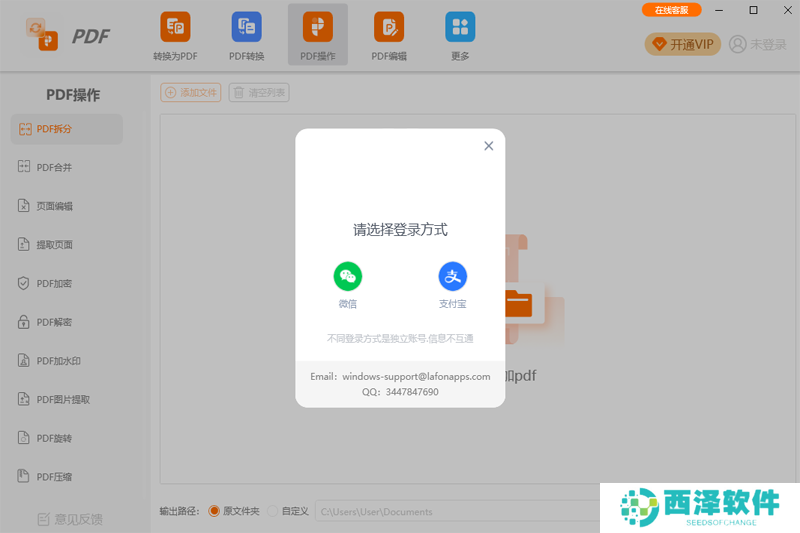Image resolution: width=800 pixels, height=533 pixels.
Task: Select 原文件夹 output radio button
Action: [x=214, y=511]
